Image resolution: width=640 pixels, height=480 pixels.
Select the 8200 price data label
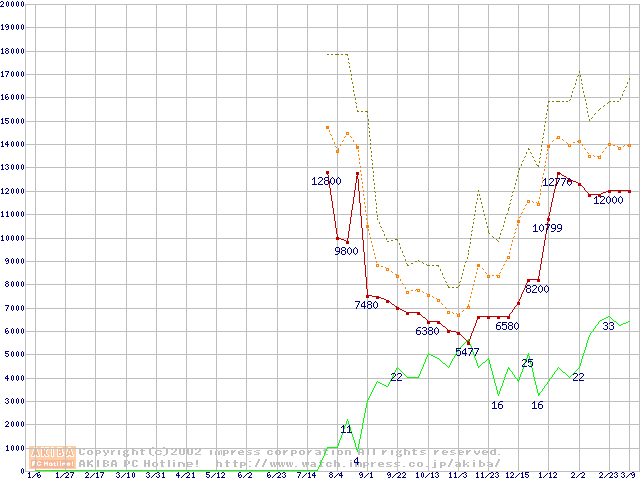(x=537, y=289)
